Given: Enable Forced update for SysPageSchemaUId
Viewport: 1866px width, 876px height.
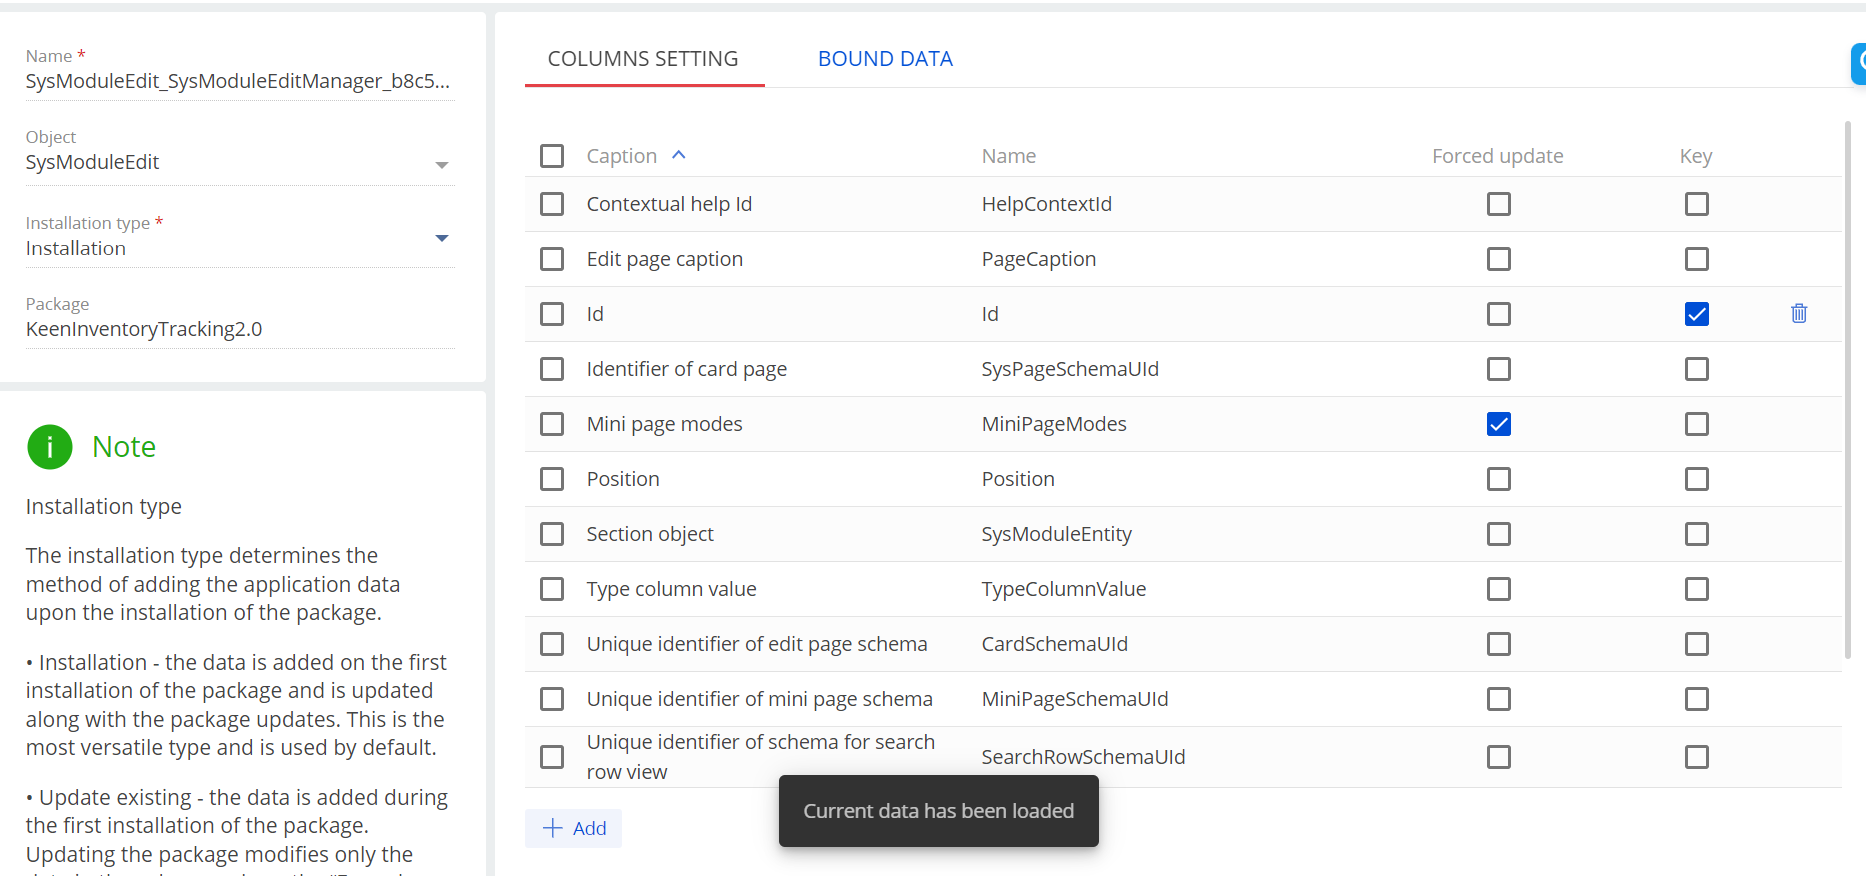Looking at the screenshot, I should click(x=1499, y=369).
